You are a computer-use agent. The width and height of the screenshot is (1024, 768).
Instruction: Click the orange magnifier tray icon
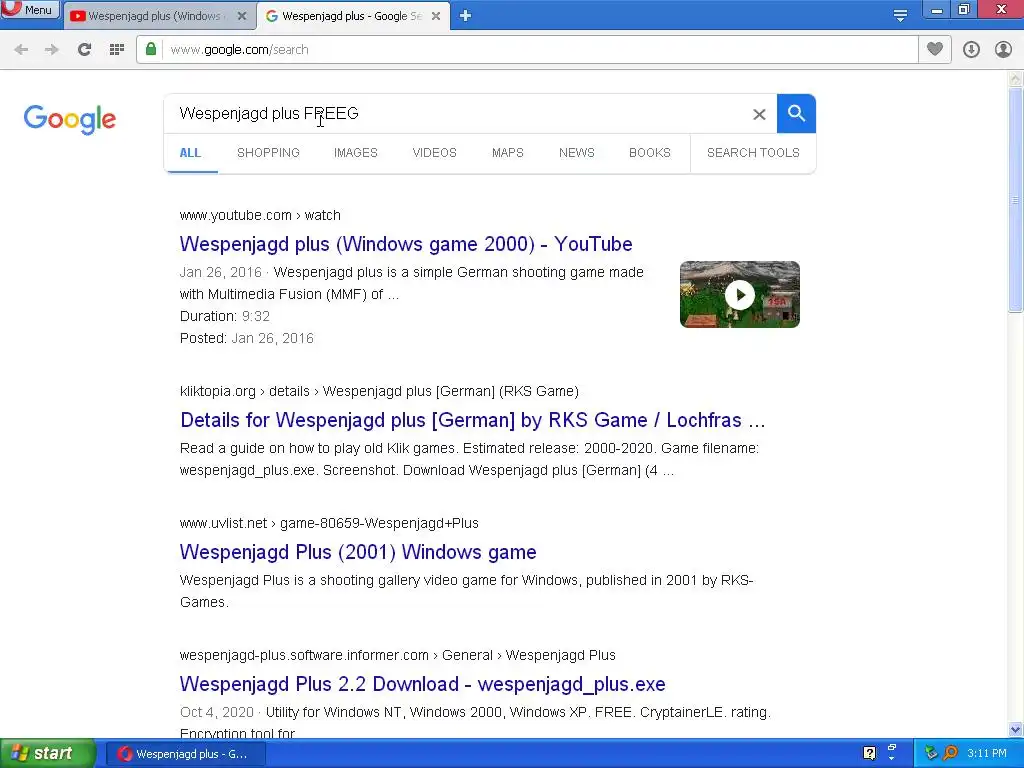[950, 754]
